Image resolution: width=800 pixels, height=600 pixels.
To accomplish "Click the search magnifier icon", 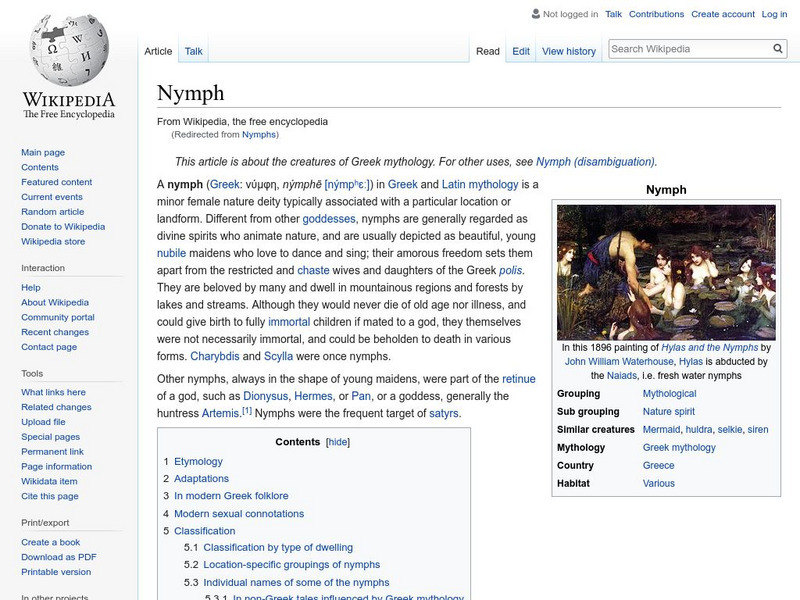I will click(778, 48).
